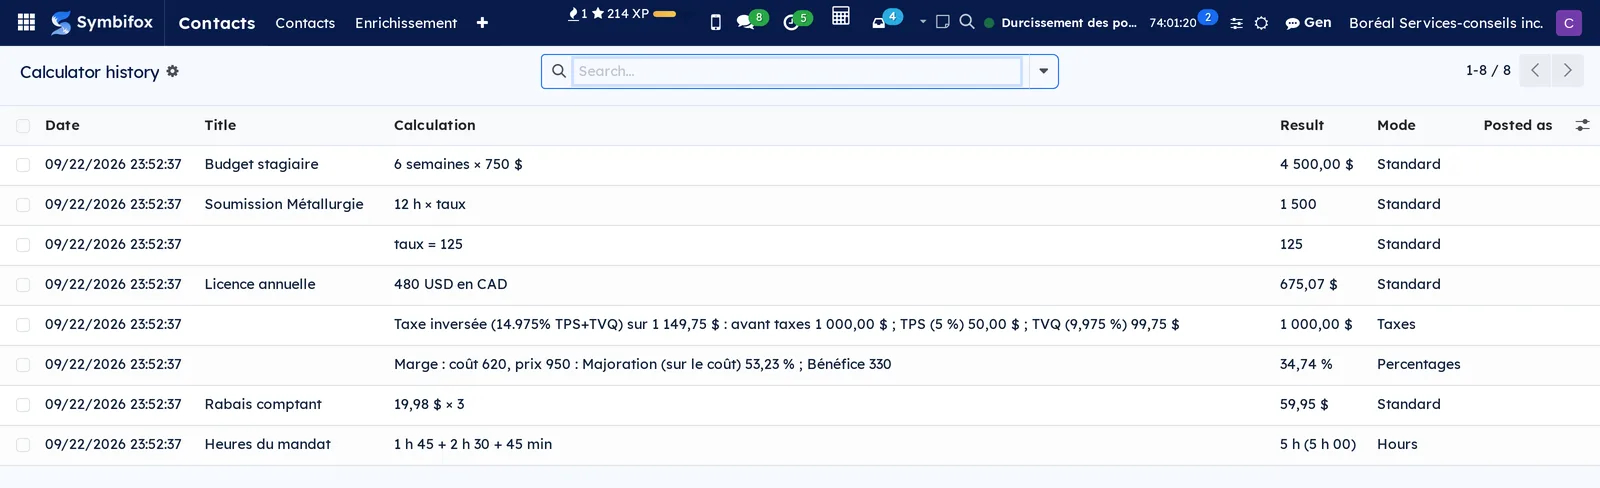Screen dimensions: 1600x488
Task: Click the 4 500,00 $ result
Action: click(x=1317, y=164)
